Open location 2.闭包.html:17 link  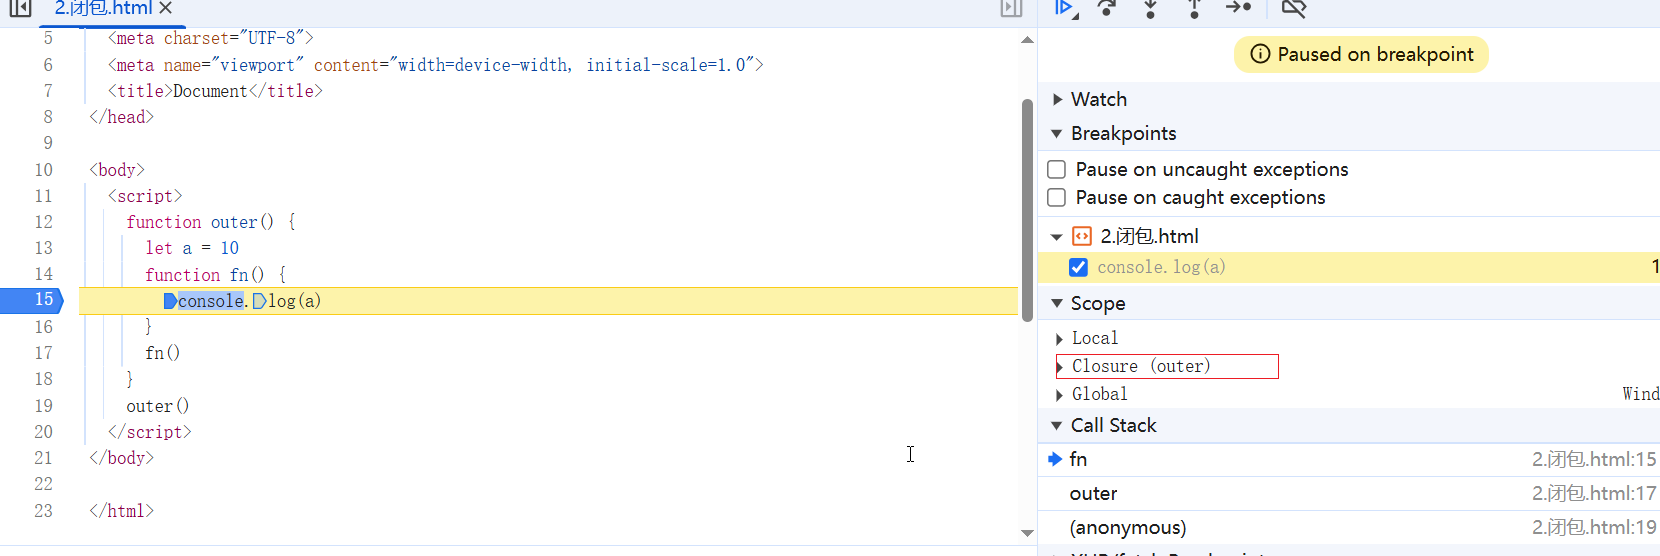point(1594,493)
